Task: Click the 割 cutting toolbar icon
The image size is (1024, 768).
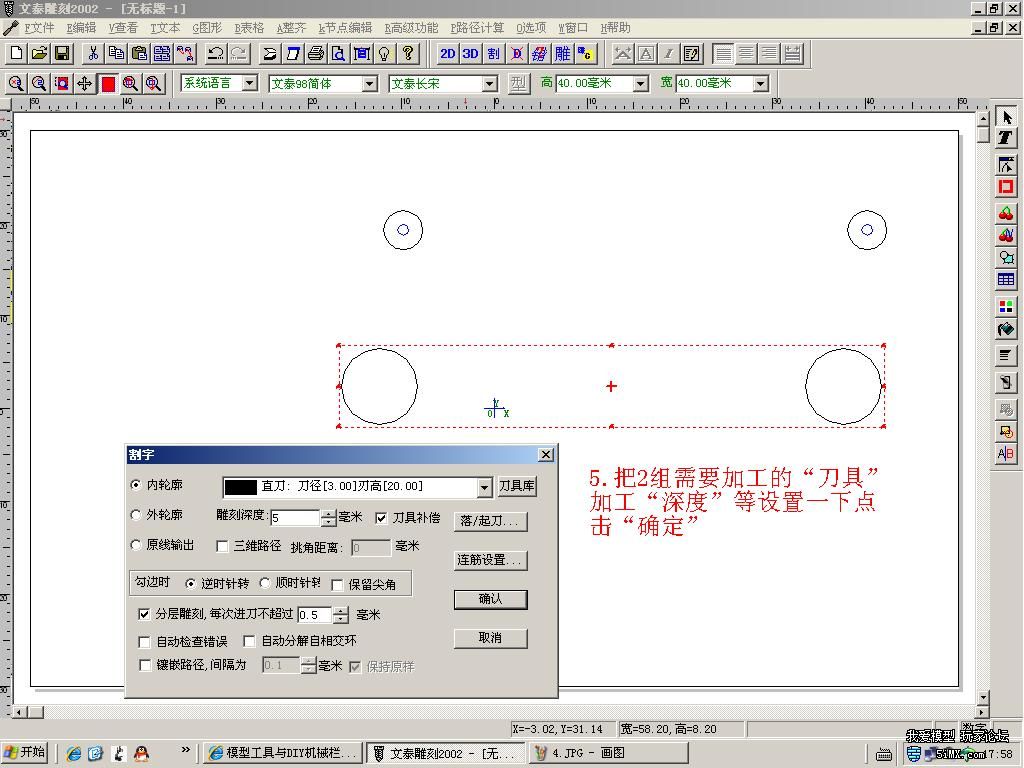Action: [x=494, y=54]
